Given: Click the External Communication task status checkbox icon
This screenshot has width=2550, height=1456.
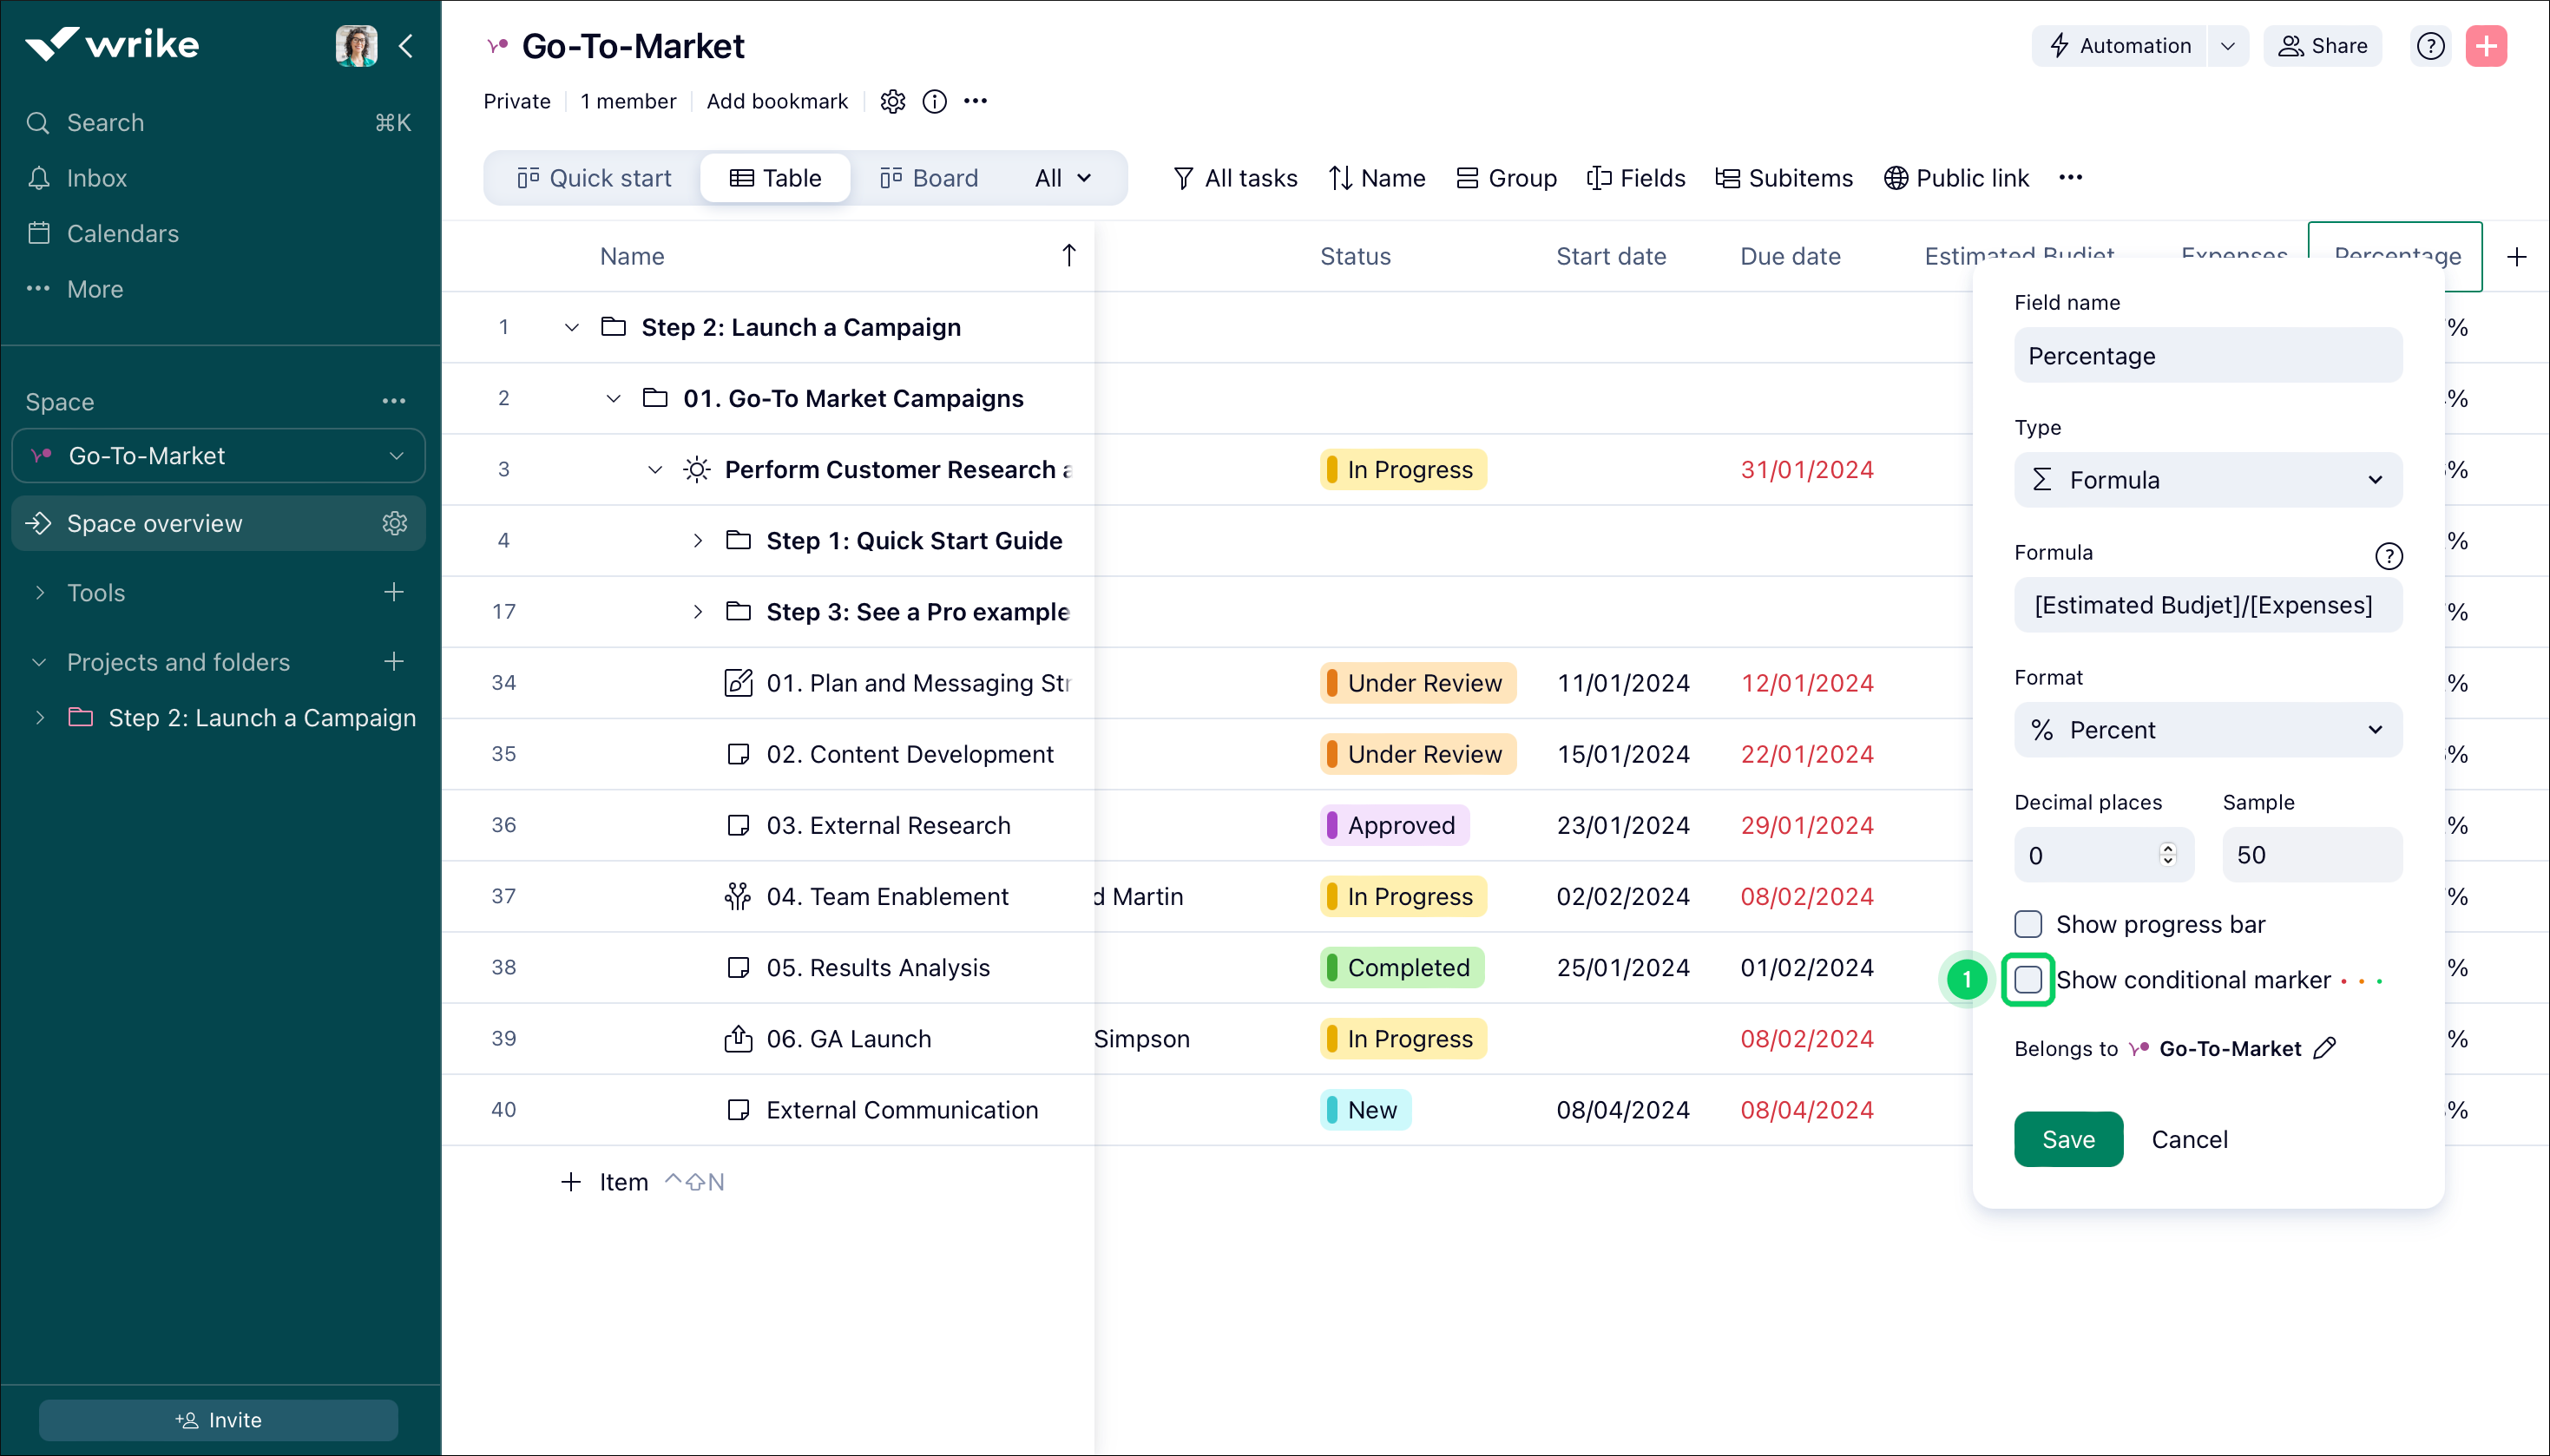Looking at the screenshot, I should [x=738, y=1110].
